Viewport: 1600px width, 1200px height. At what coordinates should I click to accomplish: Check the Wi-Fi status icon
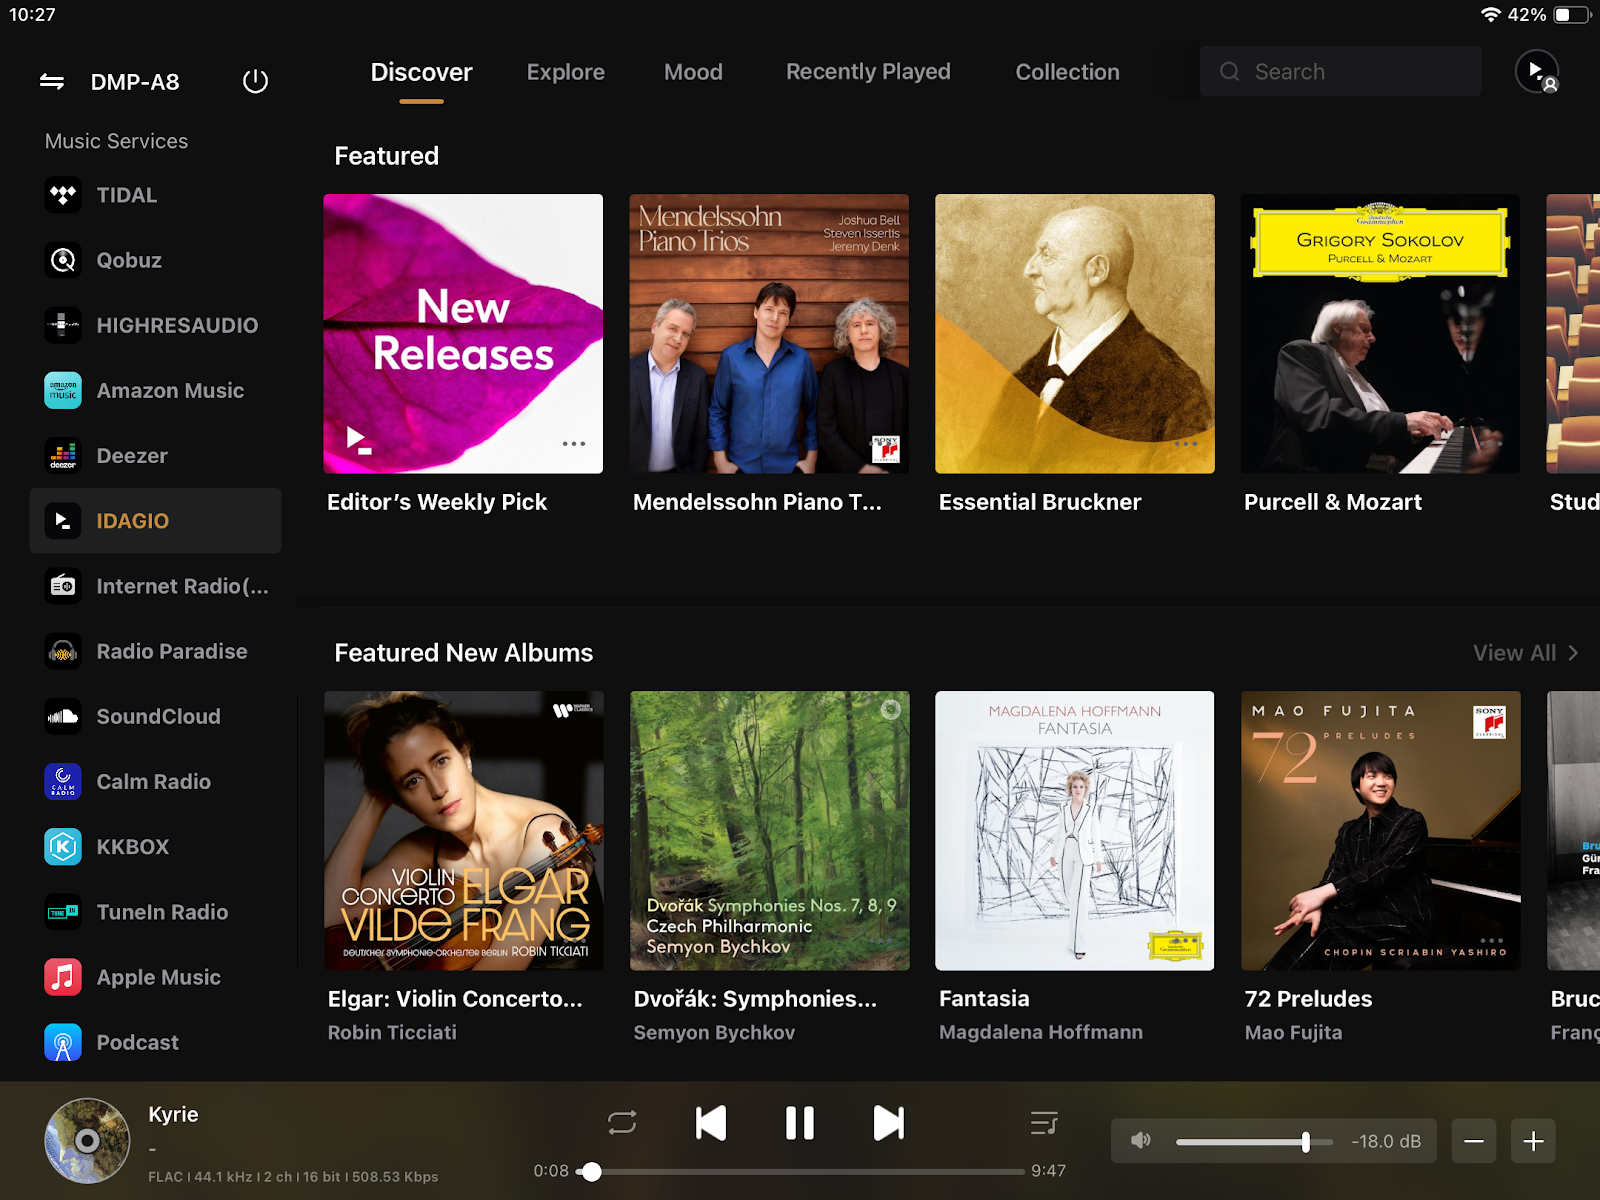(1491, 15)
